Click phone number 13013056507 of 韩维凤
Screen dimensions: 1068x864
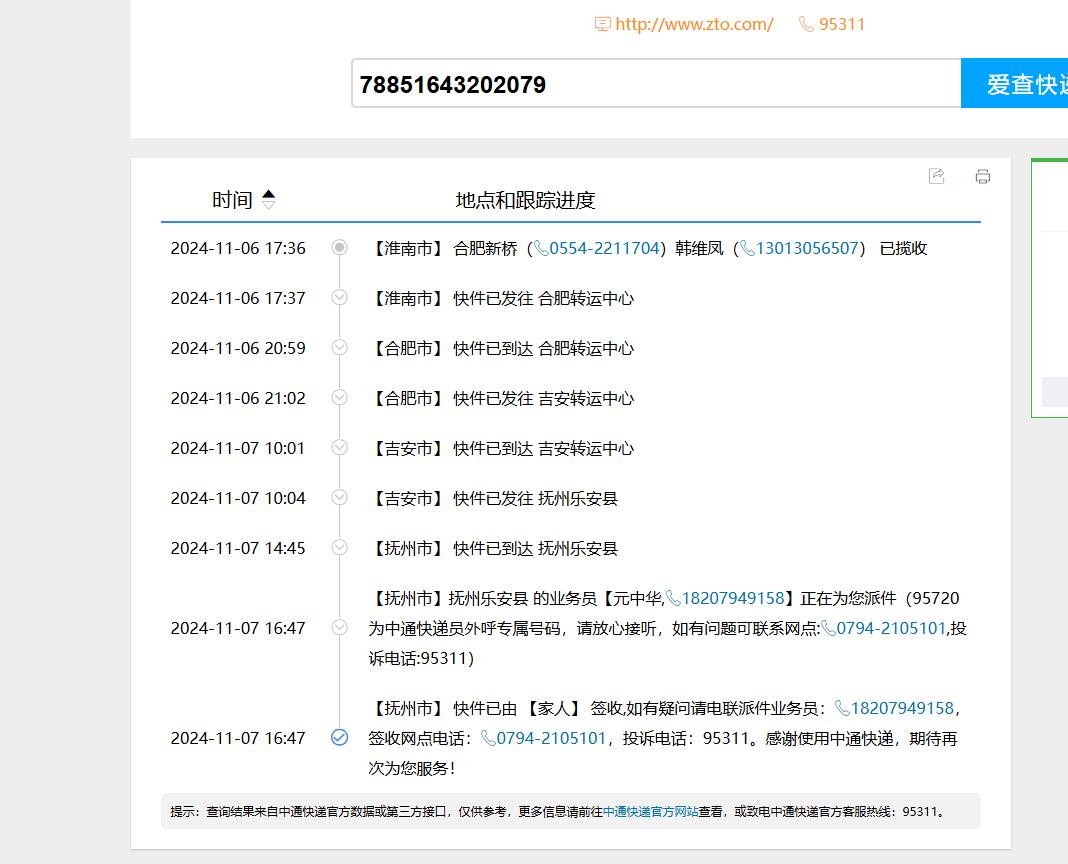tap(806, 248)
